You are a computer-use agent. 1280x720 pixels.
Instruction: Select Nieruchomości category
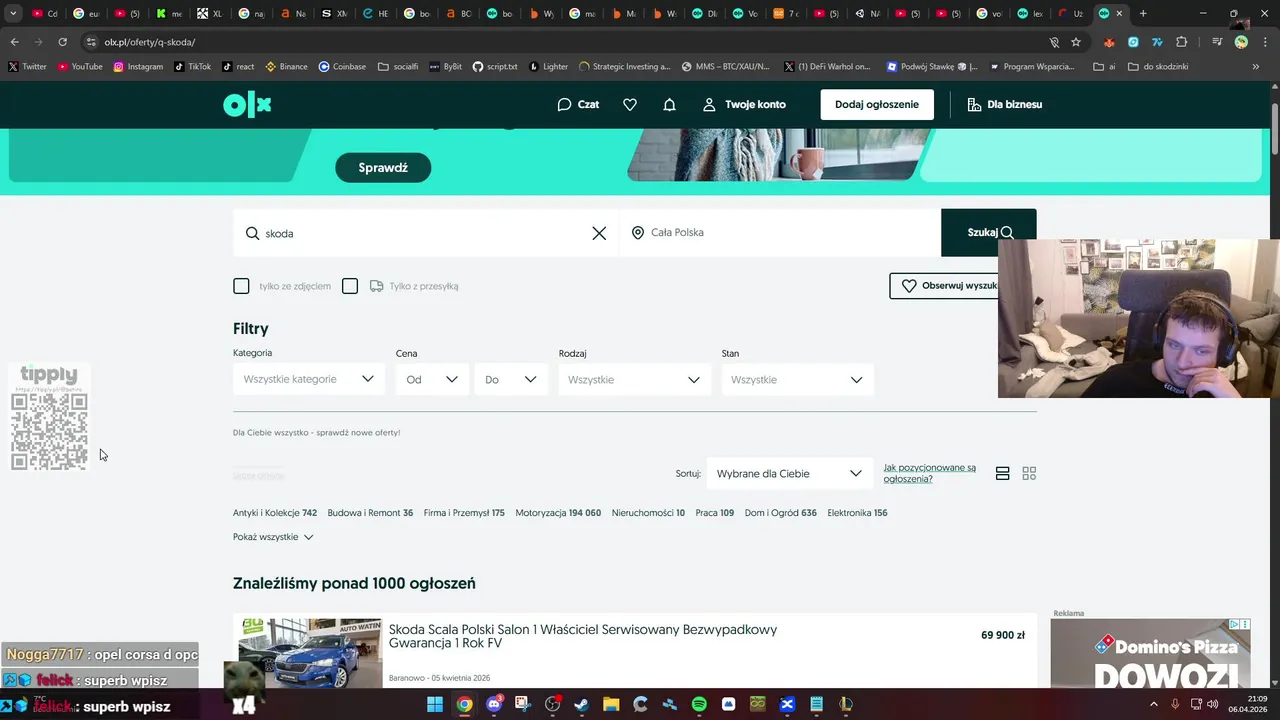tap(648, 513)
